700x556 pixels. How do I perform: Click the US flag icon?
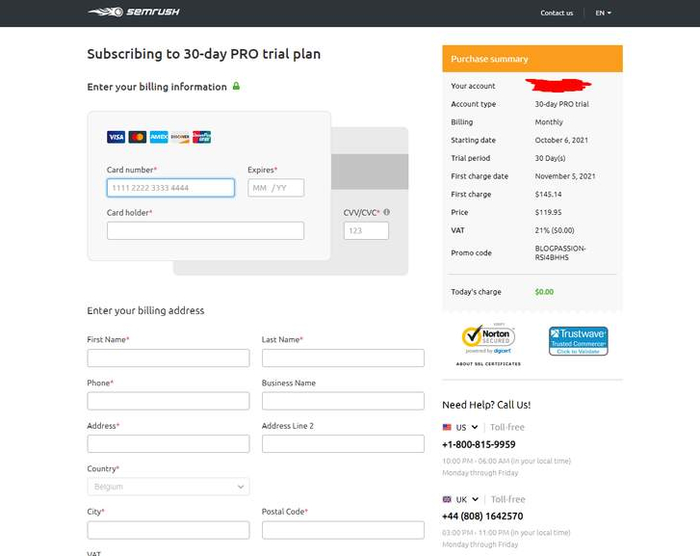tap(447, 427)
